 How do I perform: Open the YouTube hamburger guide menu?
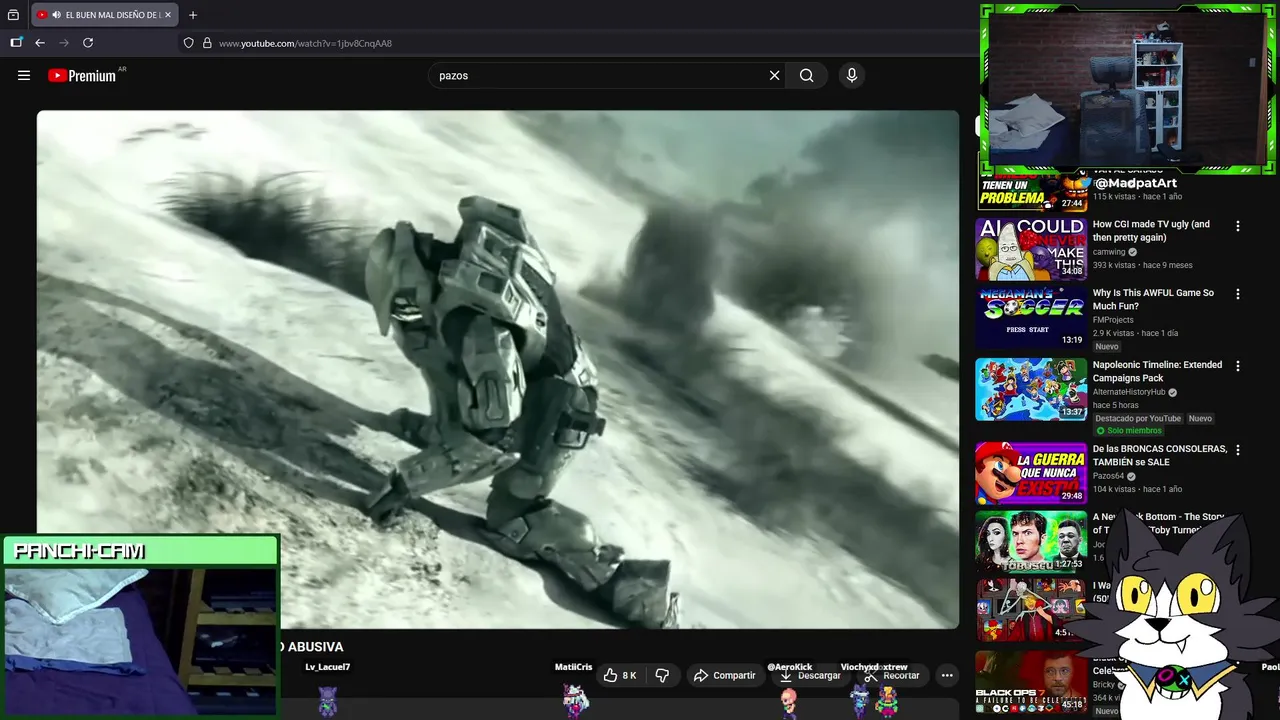point(24,75)
